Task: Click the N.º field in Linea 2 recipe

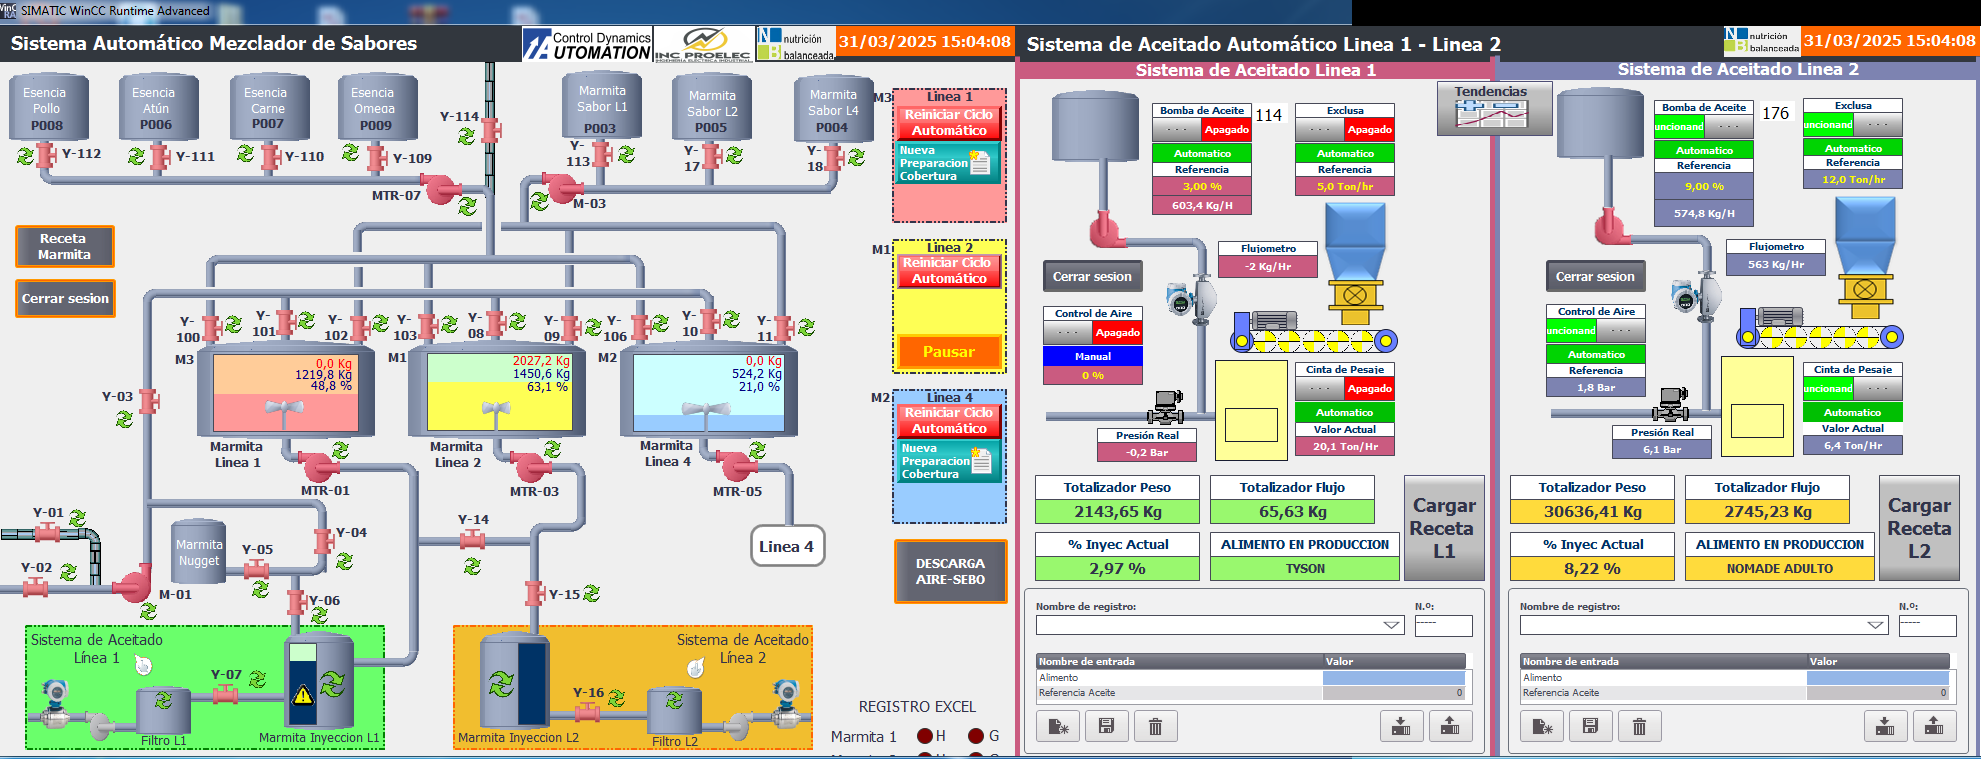Action: [1927, 626]
